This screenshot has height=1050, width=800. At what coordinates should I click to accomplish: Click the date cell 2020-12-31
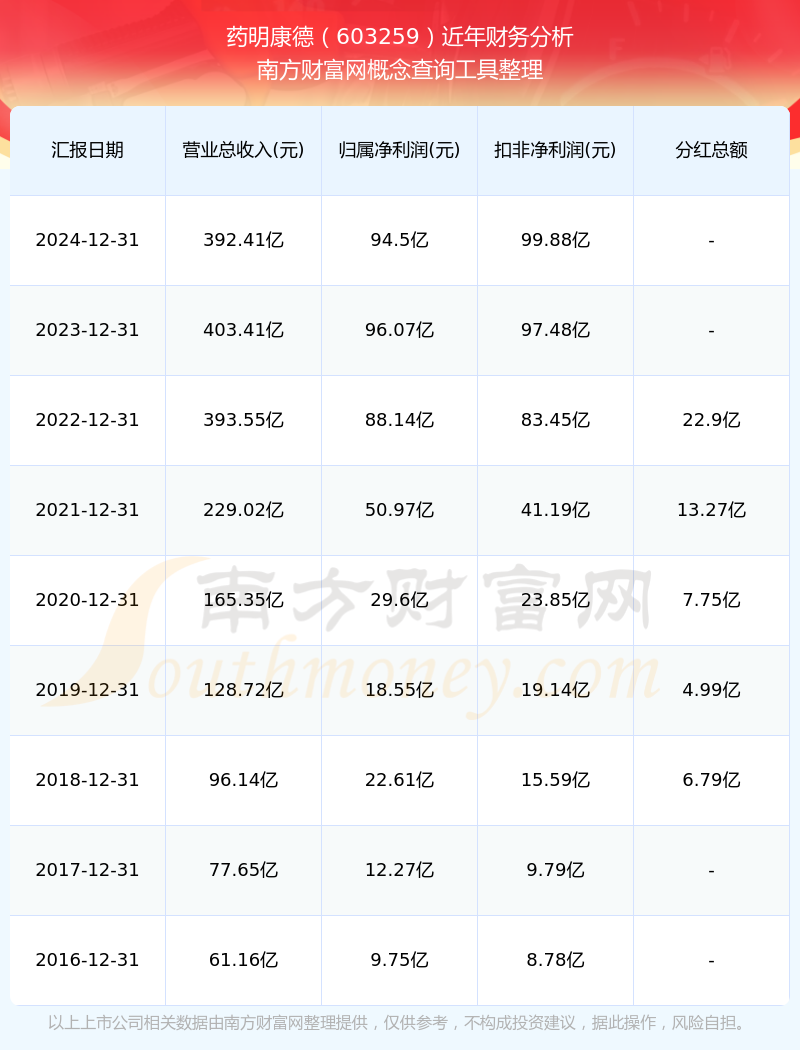88,600
